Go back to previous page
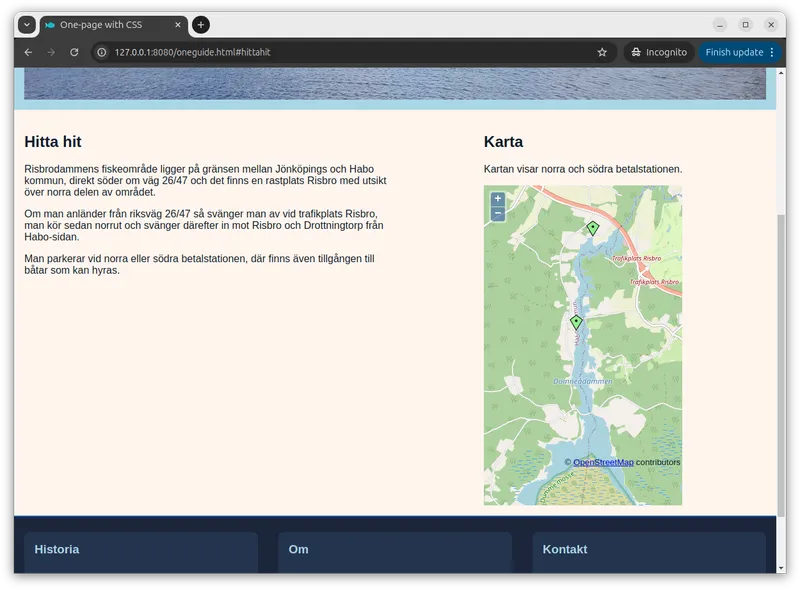800x589 pixels. tap(28, 52)
